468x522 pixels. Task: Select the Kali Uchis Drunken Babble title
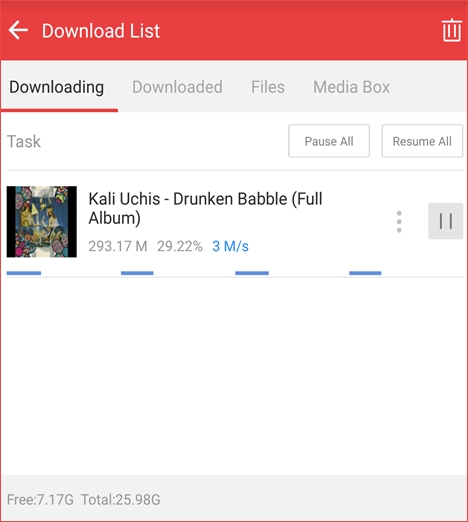coord(205,208)
